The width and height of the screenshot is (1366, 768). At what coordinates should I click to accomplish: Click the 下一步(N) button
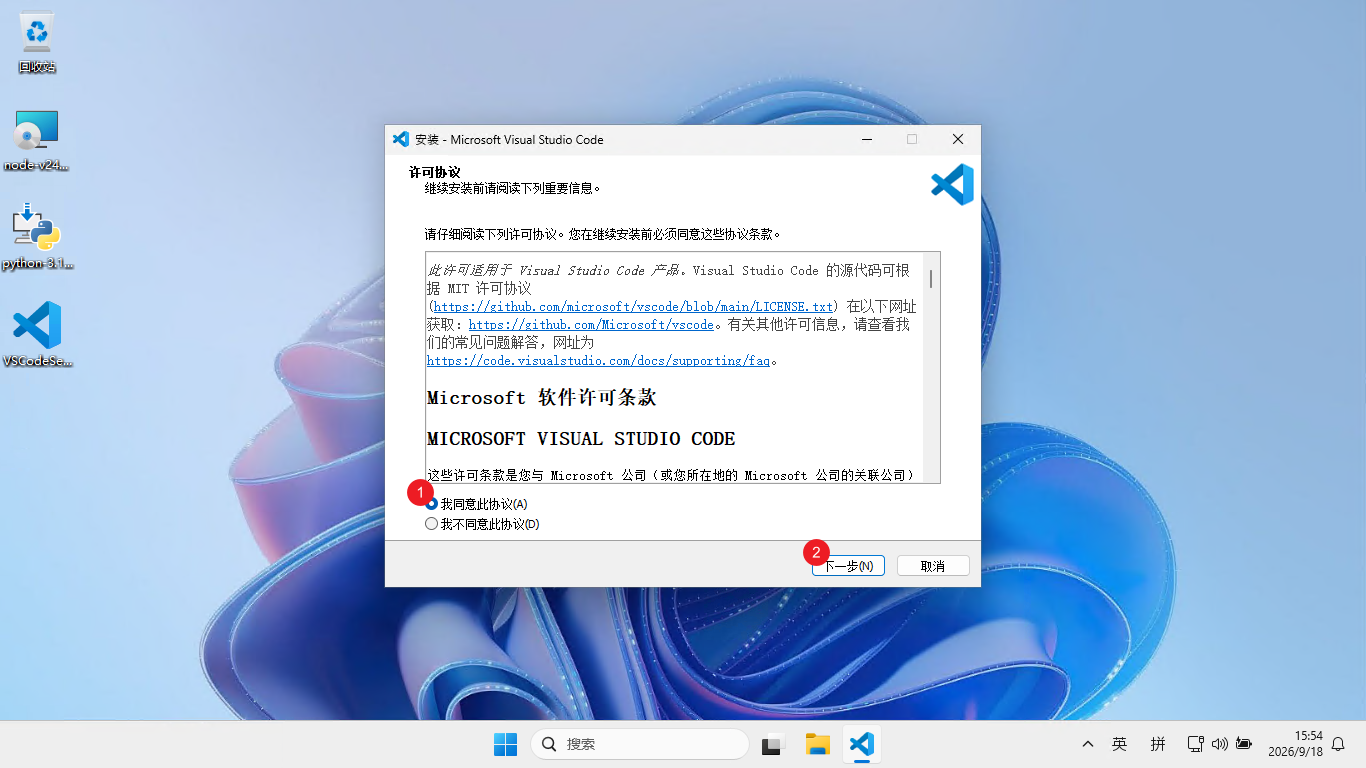[x=848, y=566]
